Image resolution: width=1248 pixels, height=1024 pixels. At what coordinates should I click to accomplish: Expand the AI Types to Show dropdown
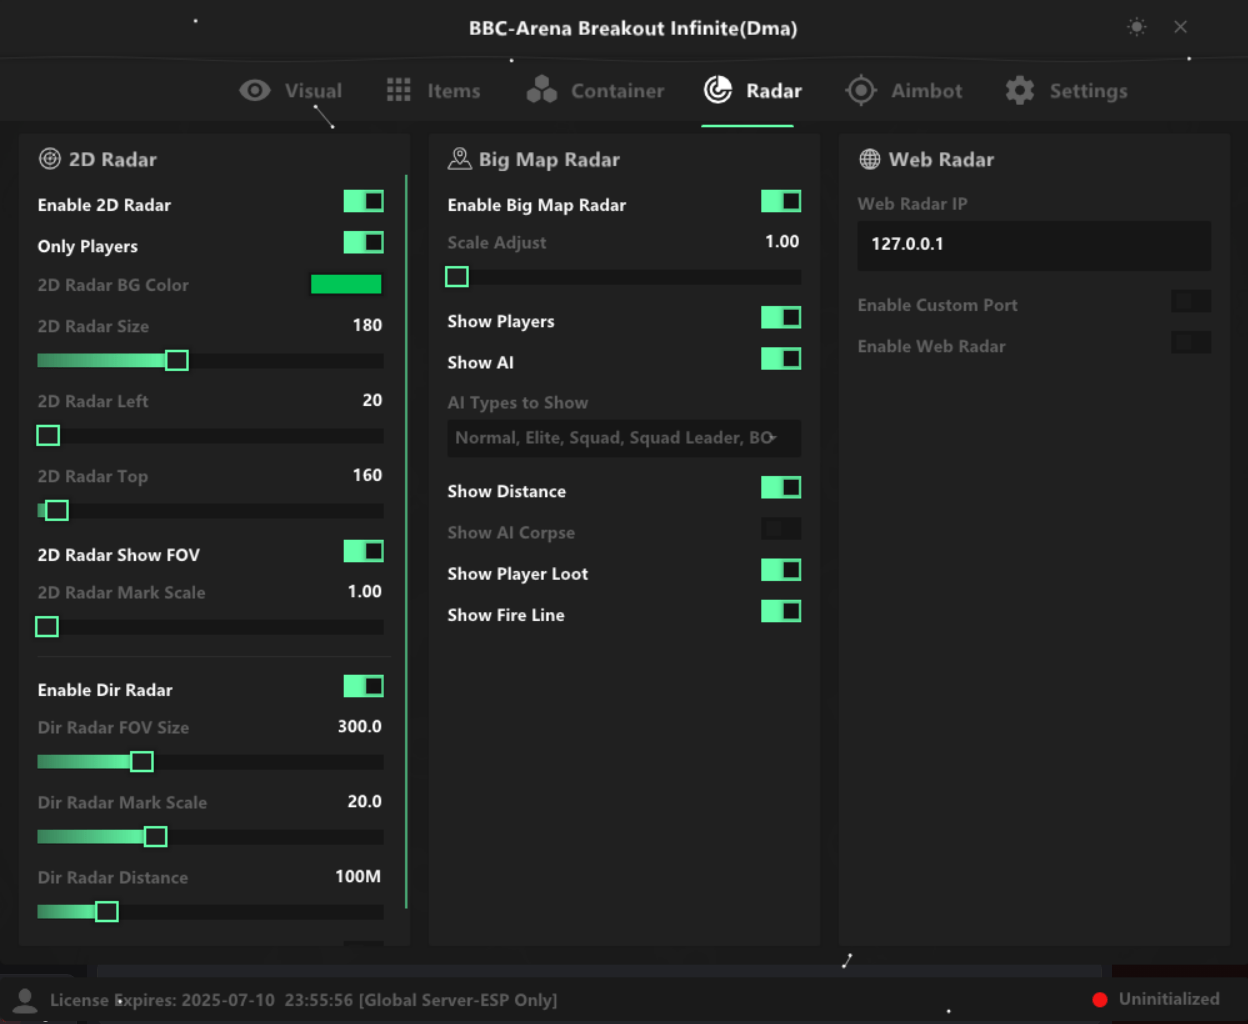point(624,438)
